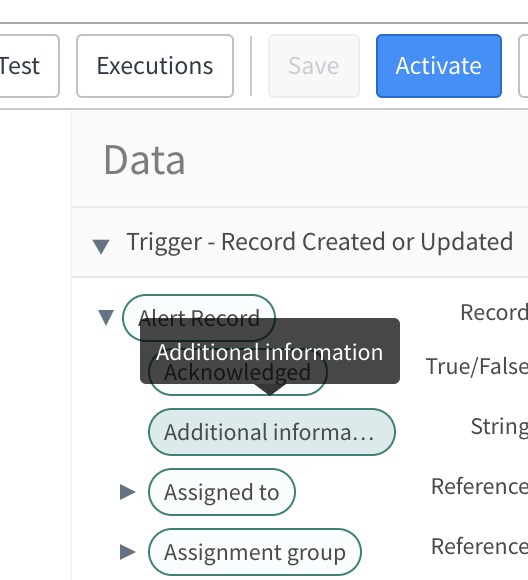Pick the Additional informa... data pill
Screen dimensions: 528x580
coord(272,432)
